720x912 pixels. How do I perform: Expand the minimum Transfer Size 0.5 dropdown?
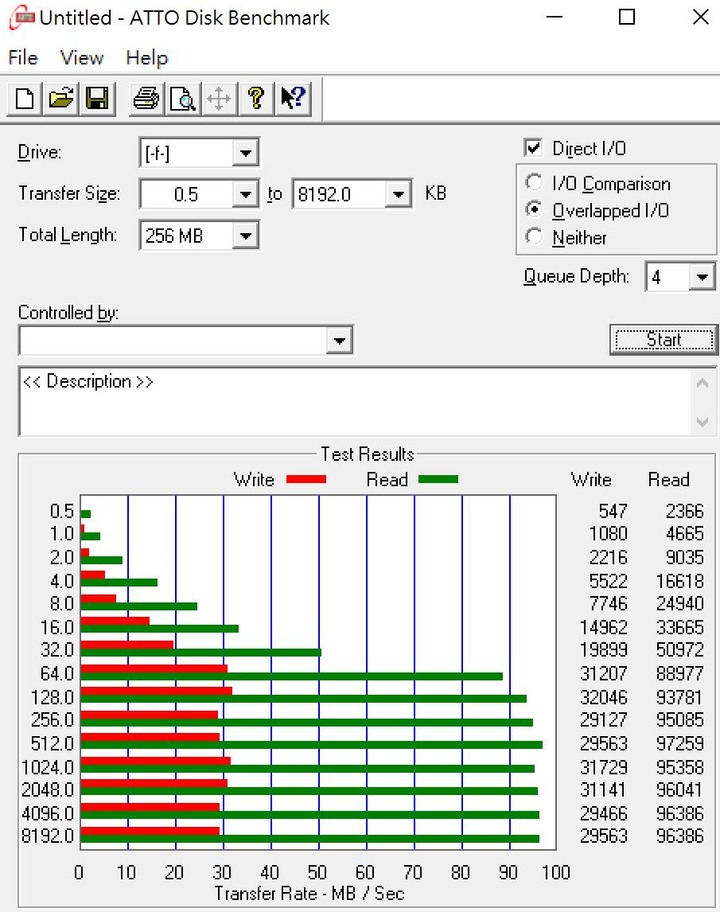pyautogui.click(x=245, y=194)
